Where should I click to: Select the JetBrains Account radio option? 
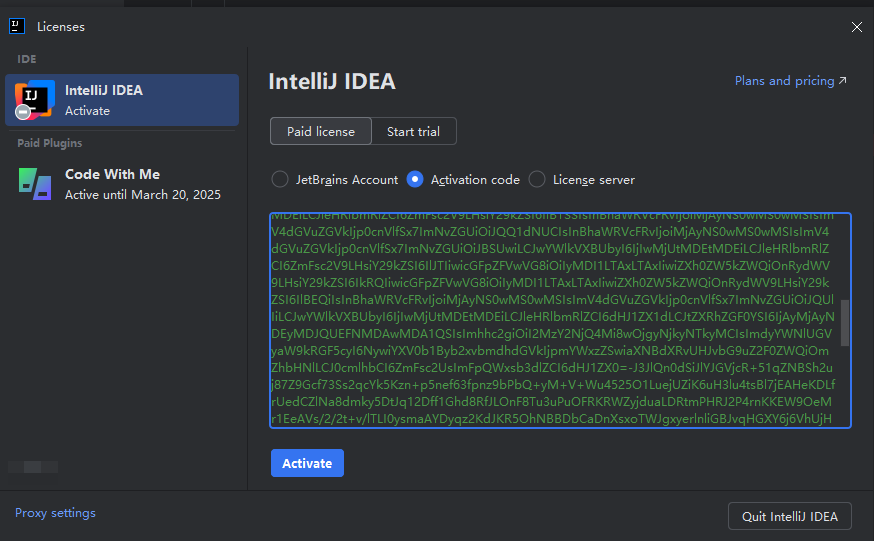click(x=280, y=180)
